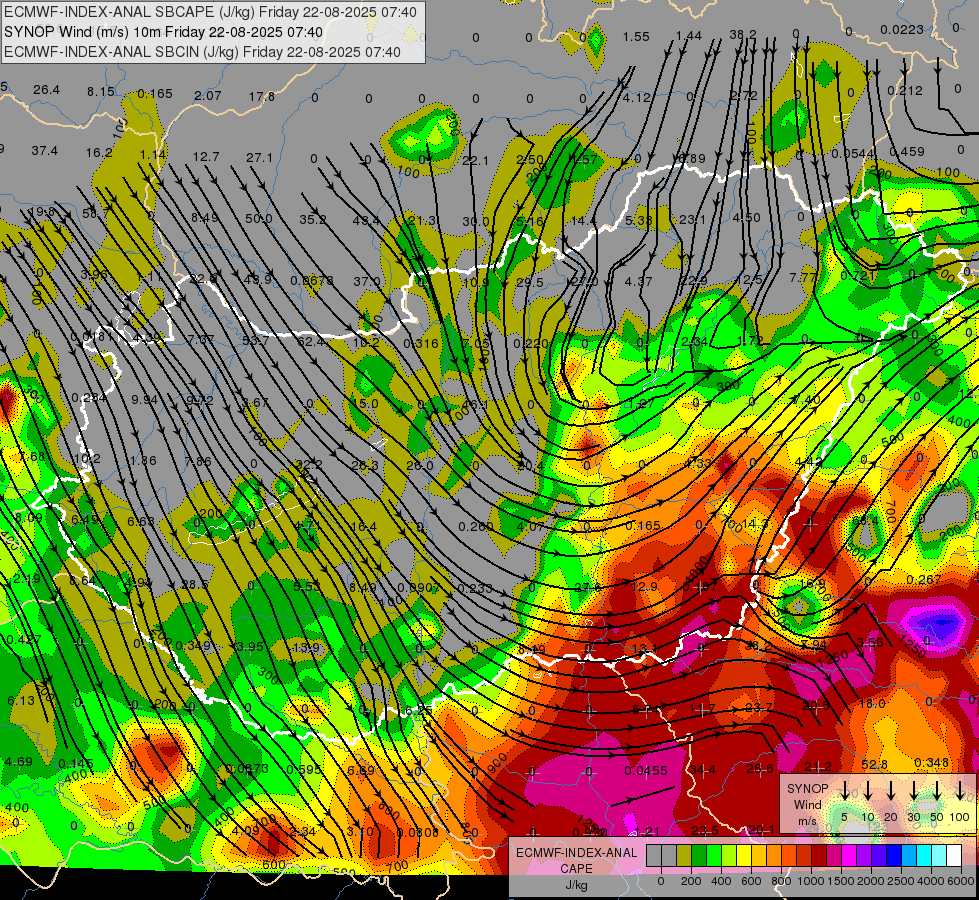This screenshot has height=900, width=979.
Task: Click the wind arrow above 100 m/s
Action: pos(960,791)
